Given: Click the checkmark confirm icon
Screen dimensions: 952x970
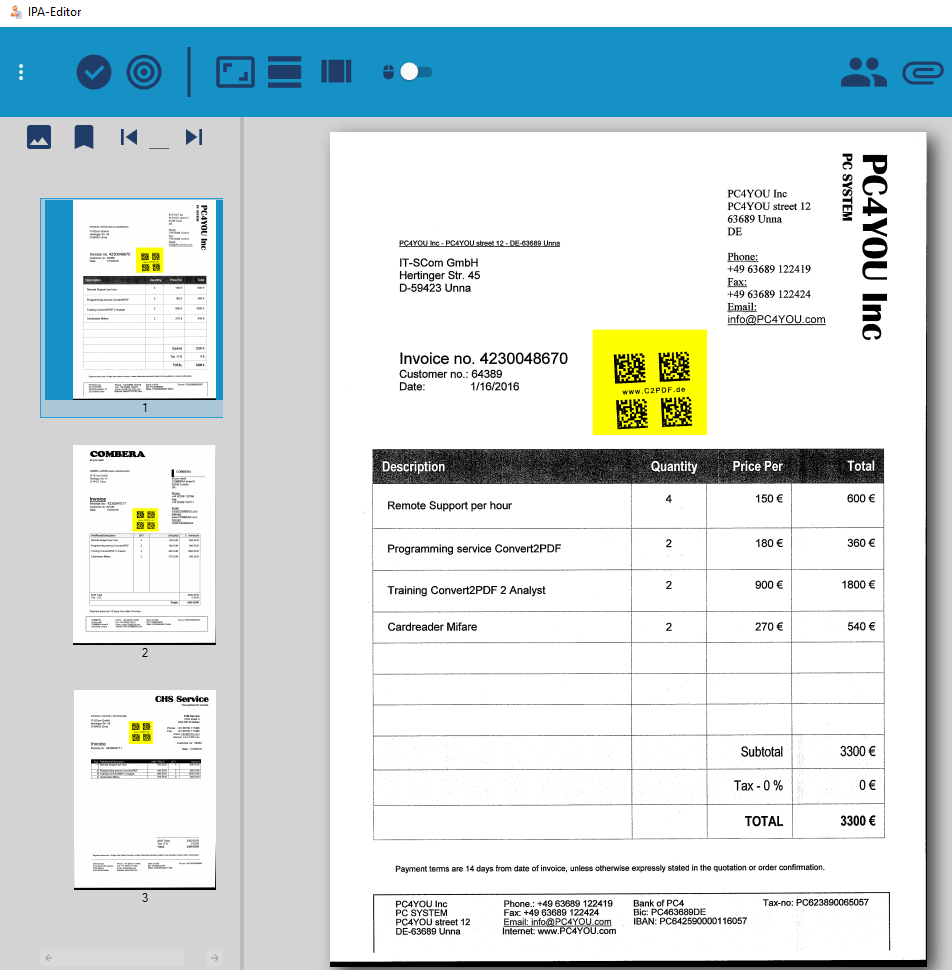Looking at the screenshot, I should tap(94, 72).
